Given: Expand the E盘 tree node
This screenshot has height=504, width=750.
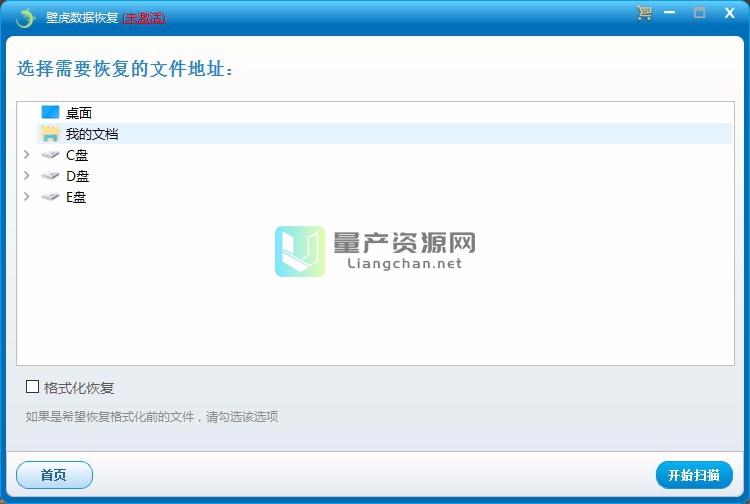Looking at the screenshot, I should 27,197.
